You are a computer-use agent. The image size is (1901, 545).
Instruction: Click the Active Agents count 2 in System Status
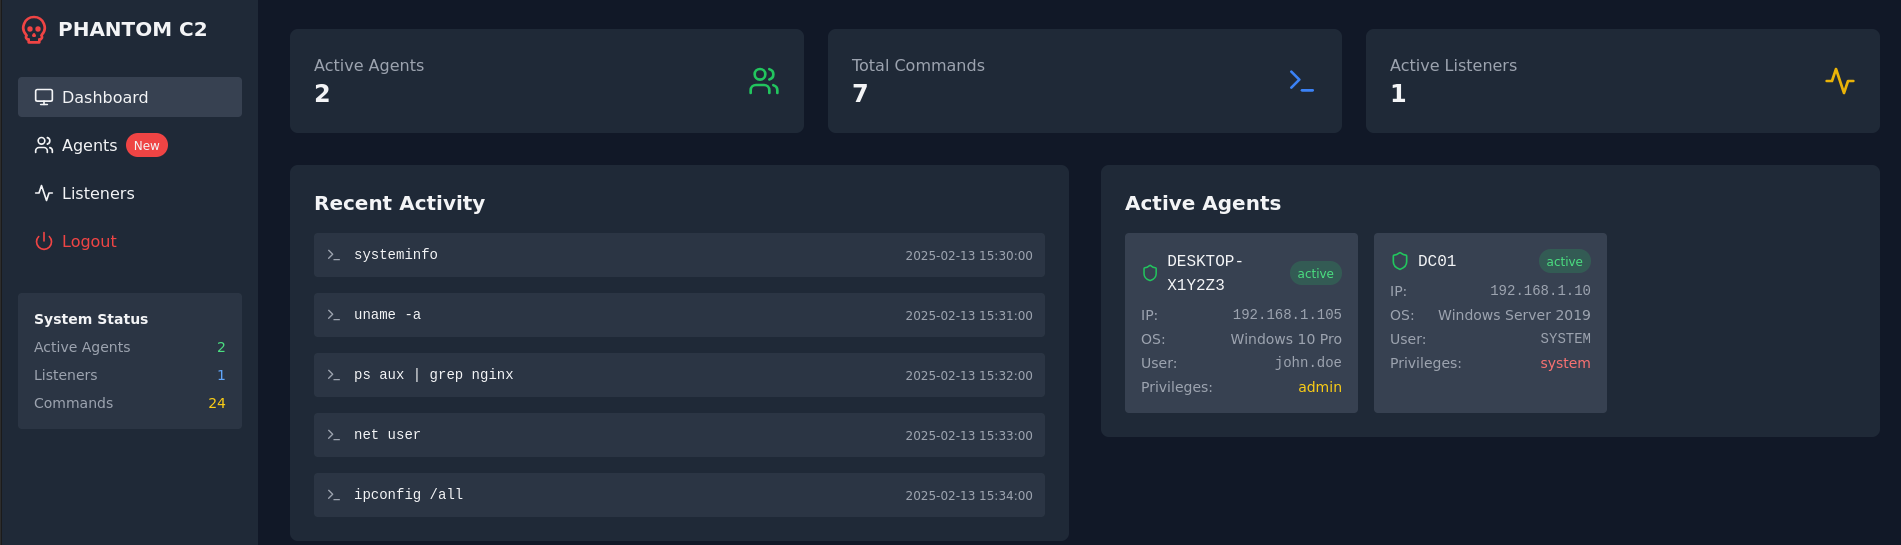click(x=221, y=347)
